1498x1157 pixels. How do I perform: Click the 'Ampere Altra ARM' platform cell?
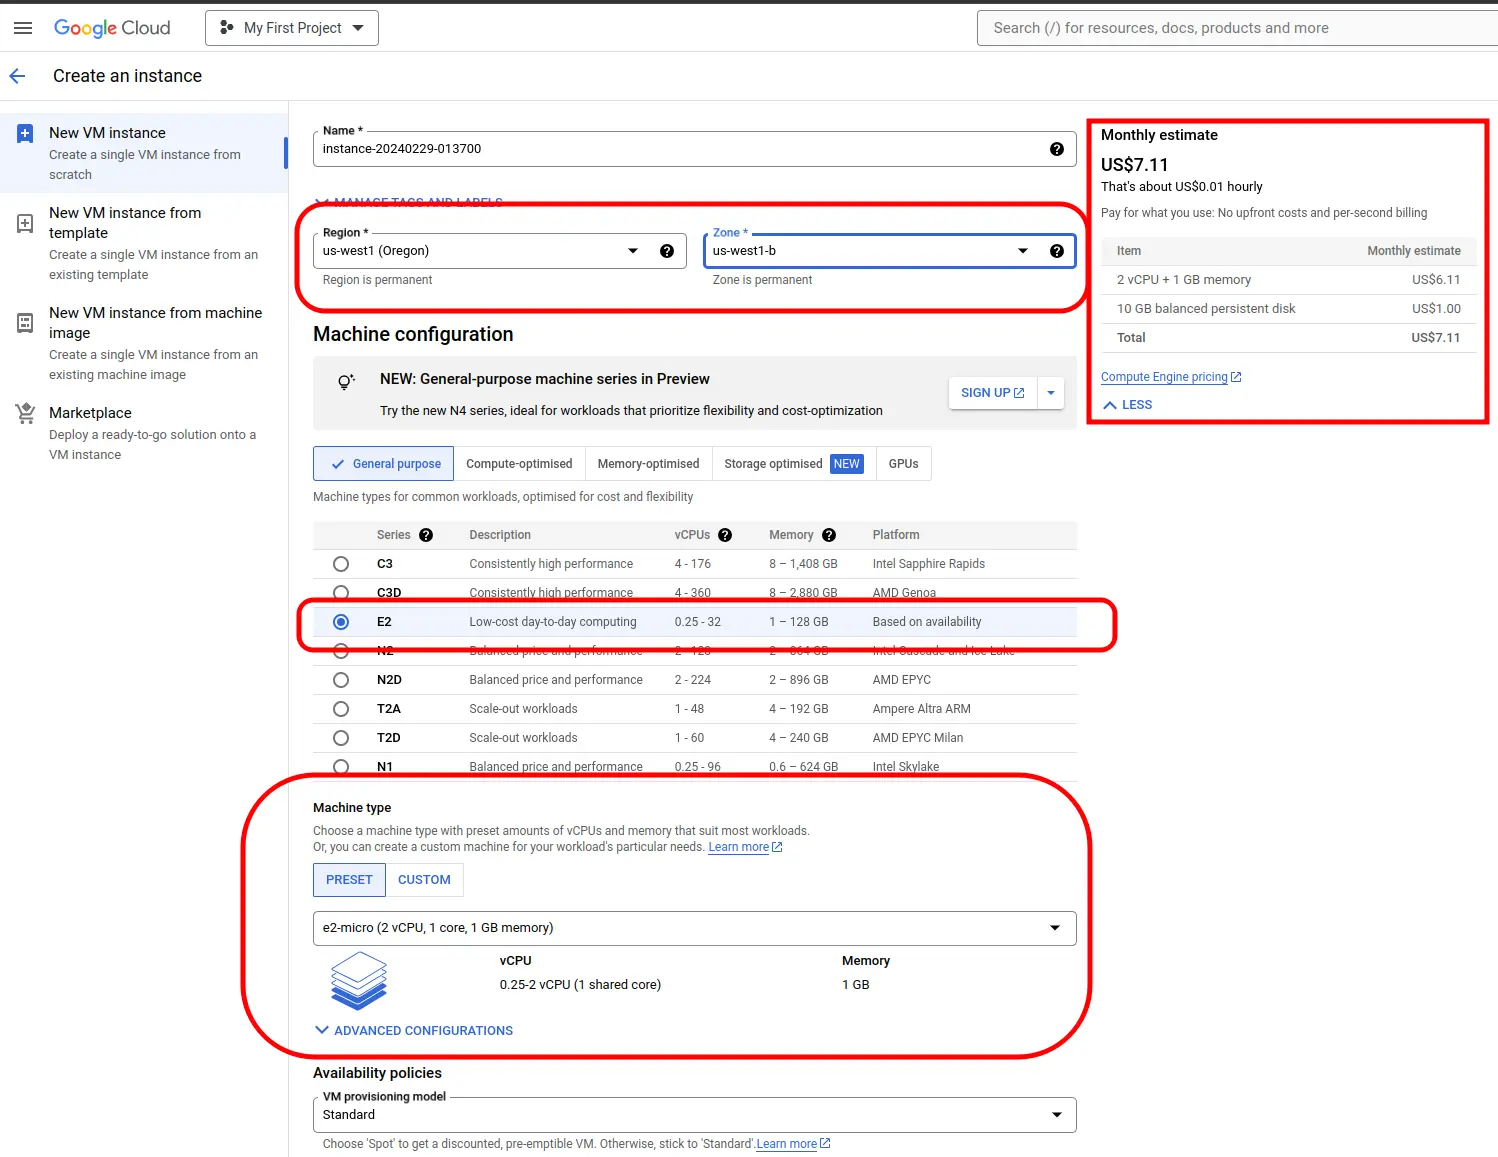point(921,709)
